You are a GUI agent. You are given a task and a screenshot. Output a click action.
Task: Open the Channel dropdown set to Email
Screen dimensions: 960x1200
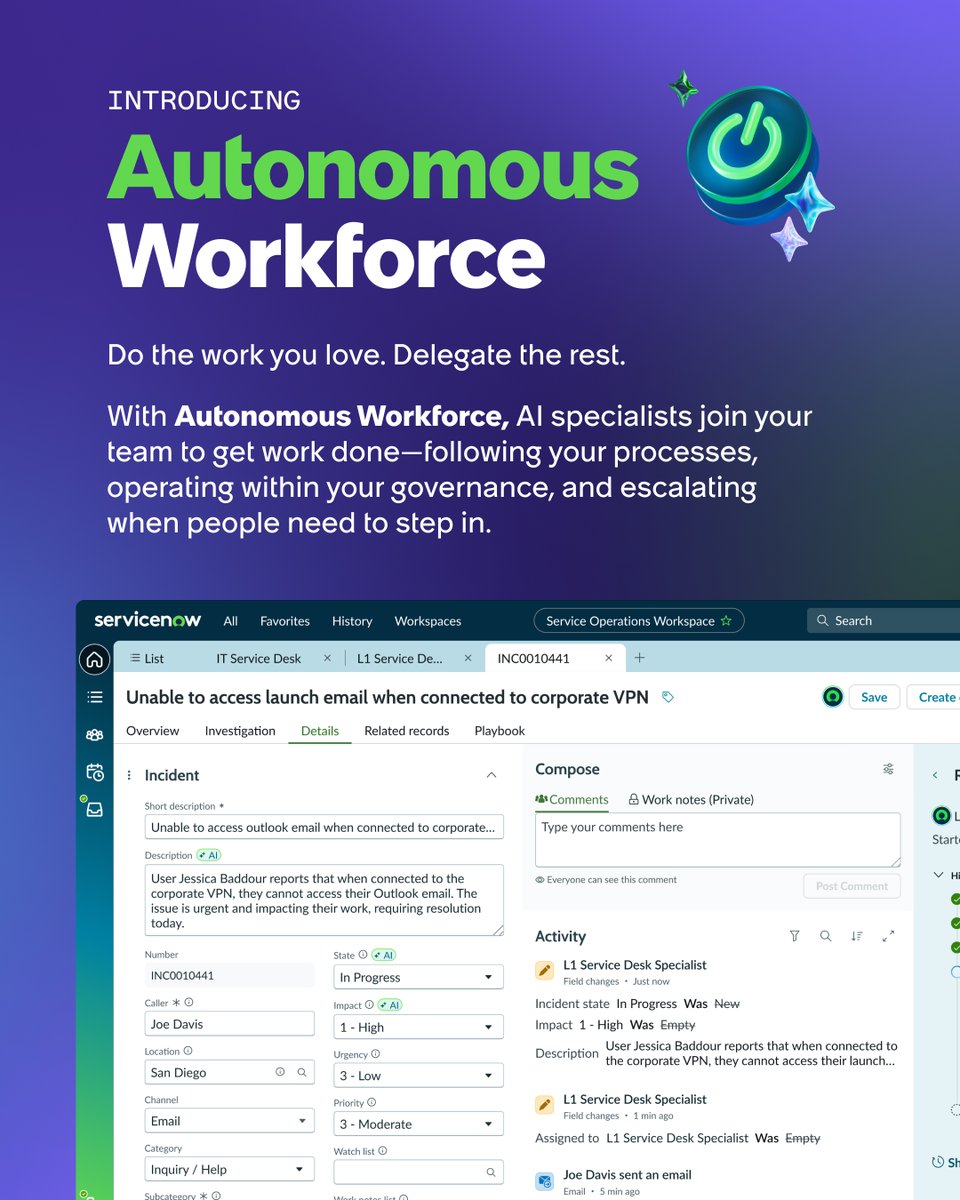point(229,1122)
